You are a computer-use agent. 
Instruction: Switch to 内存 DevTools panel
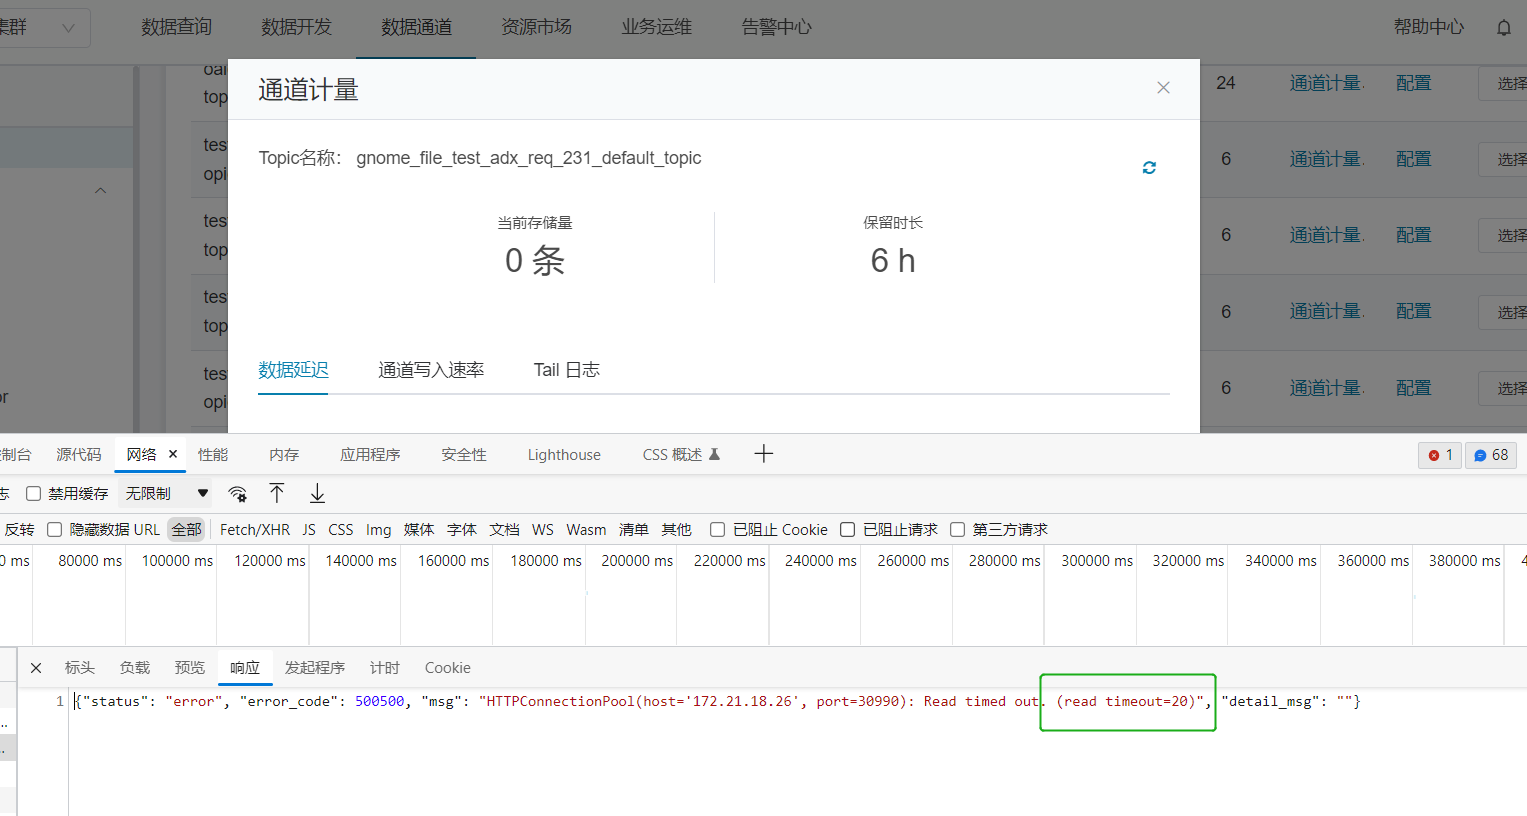(x=284, y=454)
